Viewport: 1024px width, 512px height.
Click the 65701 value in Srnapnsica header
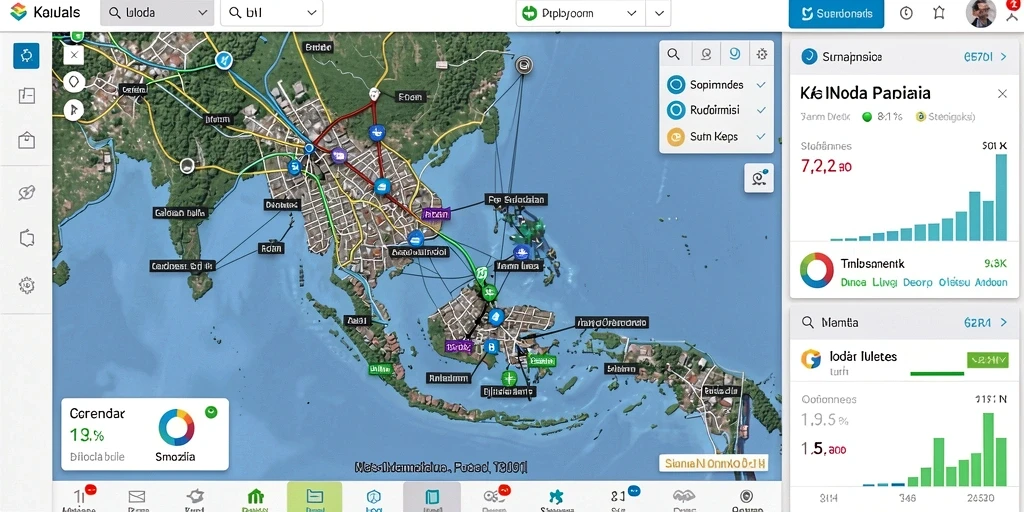978,57
